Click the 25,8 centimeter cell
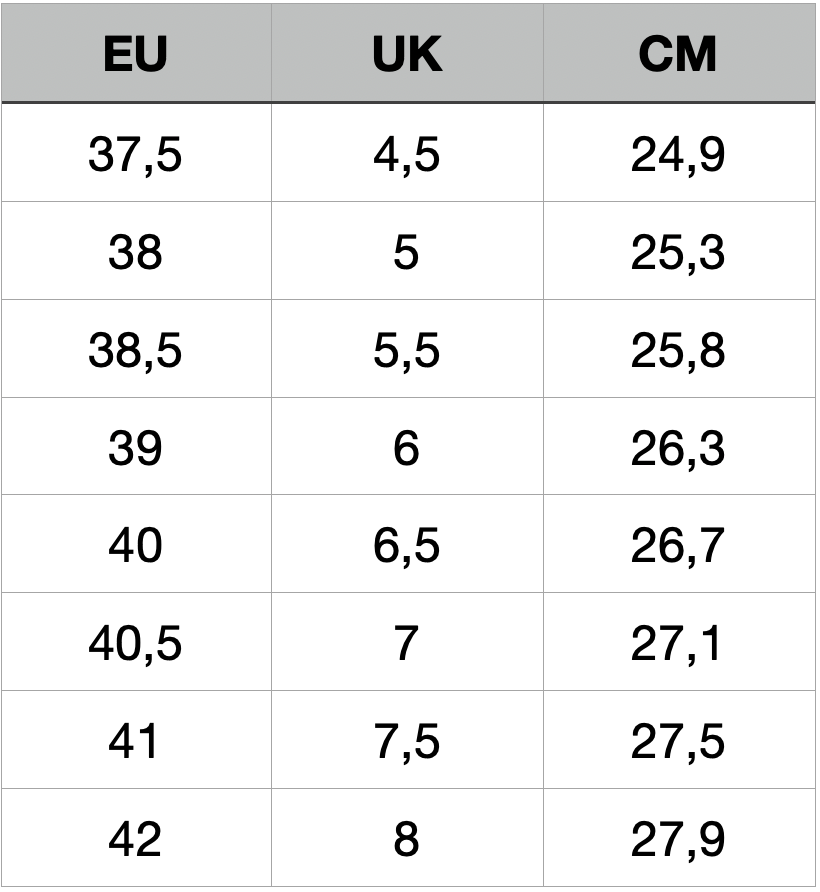Viewport: 820px width, 892px height. (677, 350)
